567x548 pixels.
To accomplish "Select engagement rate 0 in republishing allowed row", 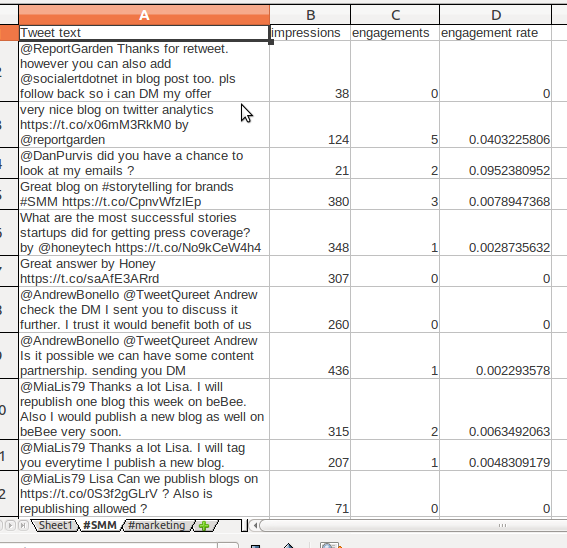I will coord(495,494).
